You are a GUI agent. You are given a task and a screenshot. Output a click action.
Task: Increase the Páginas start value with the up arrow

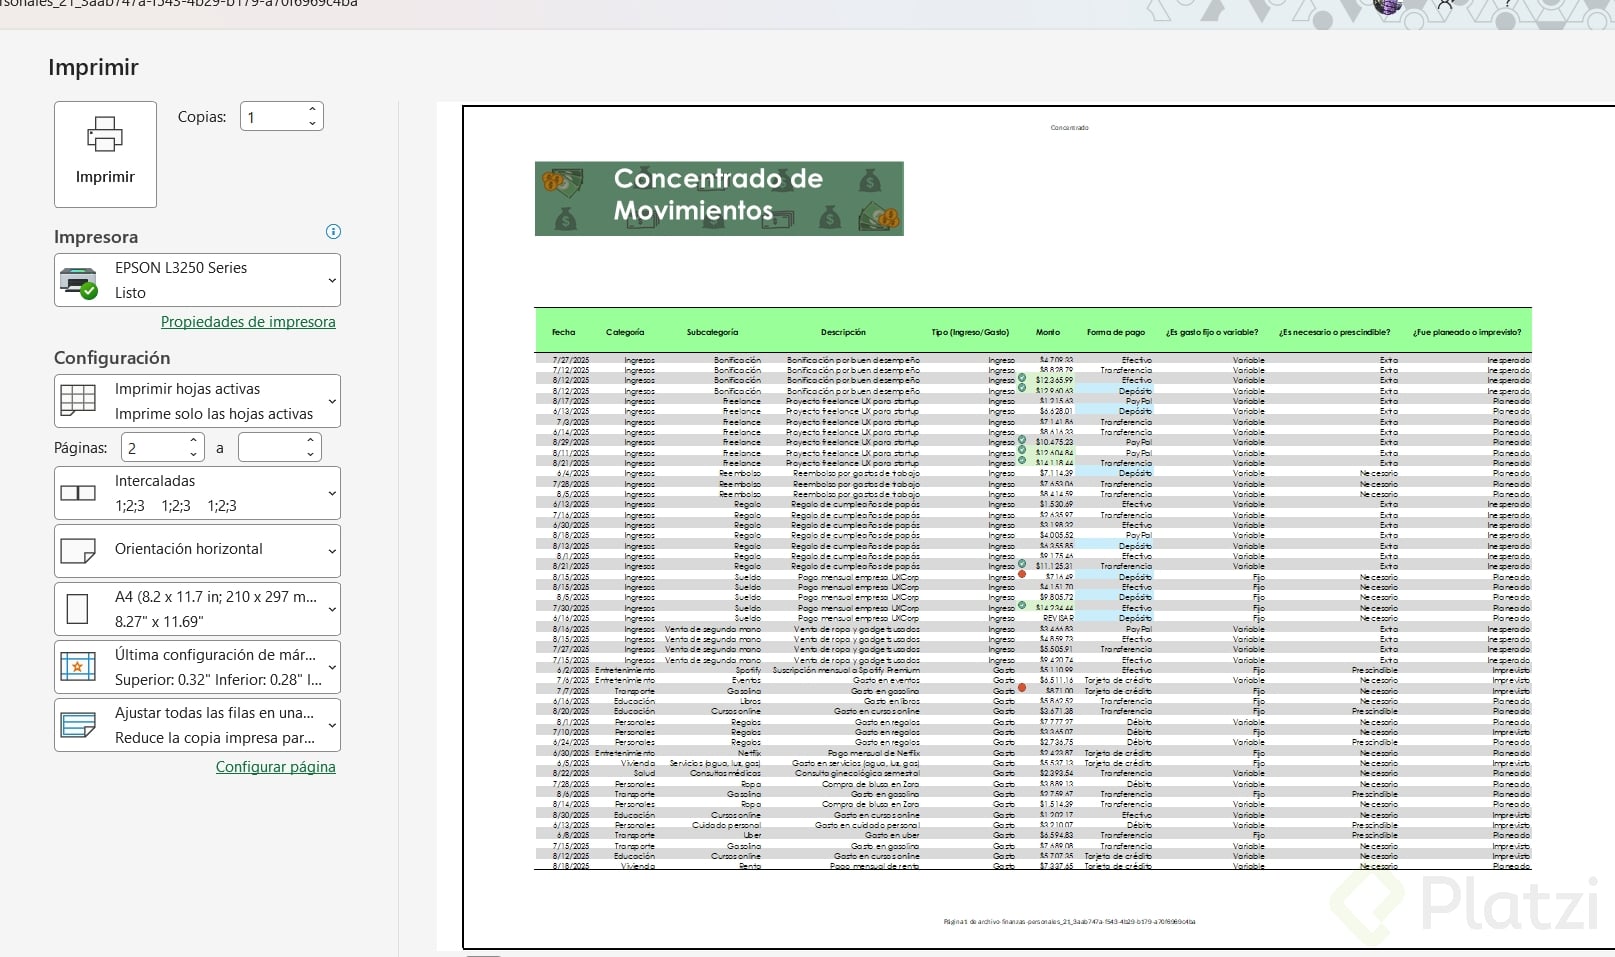[x=194, y=441]
